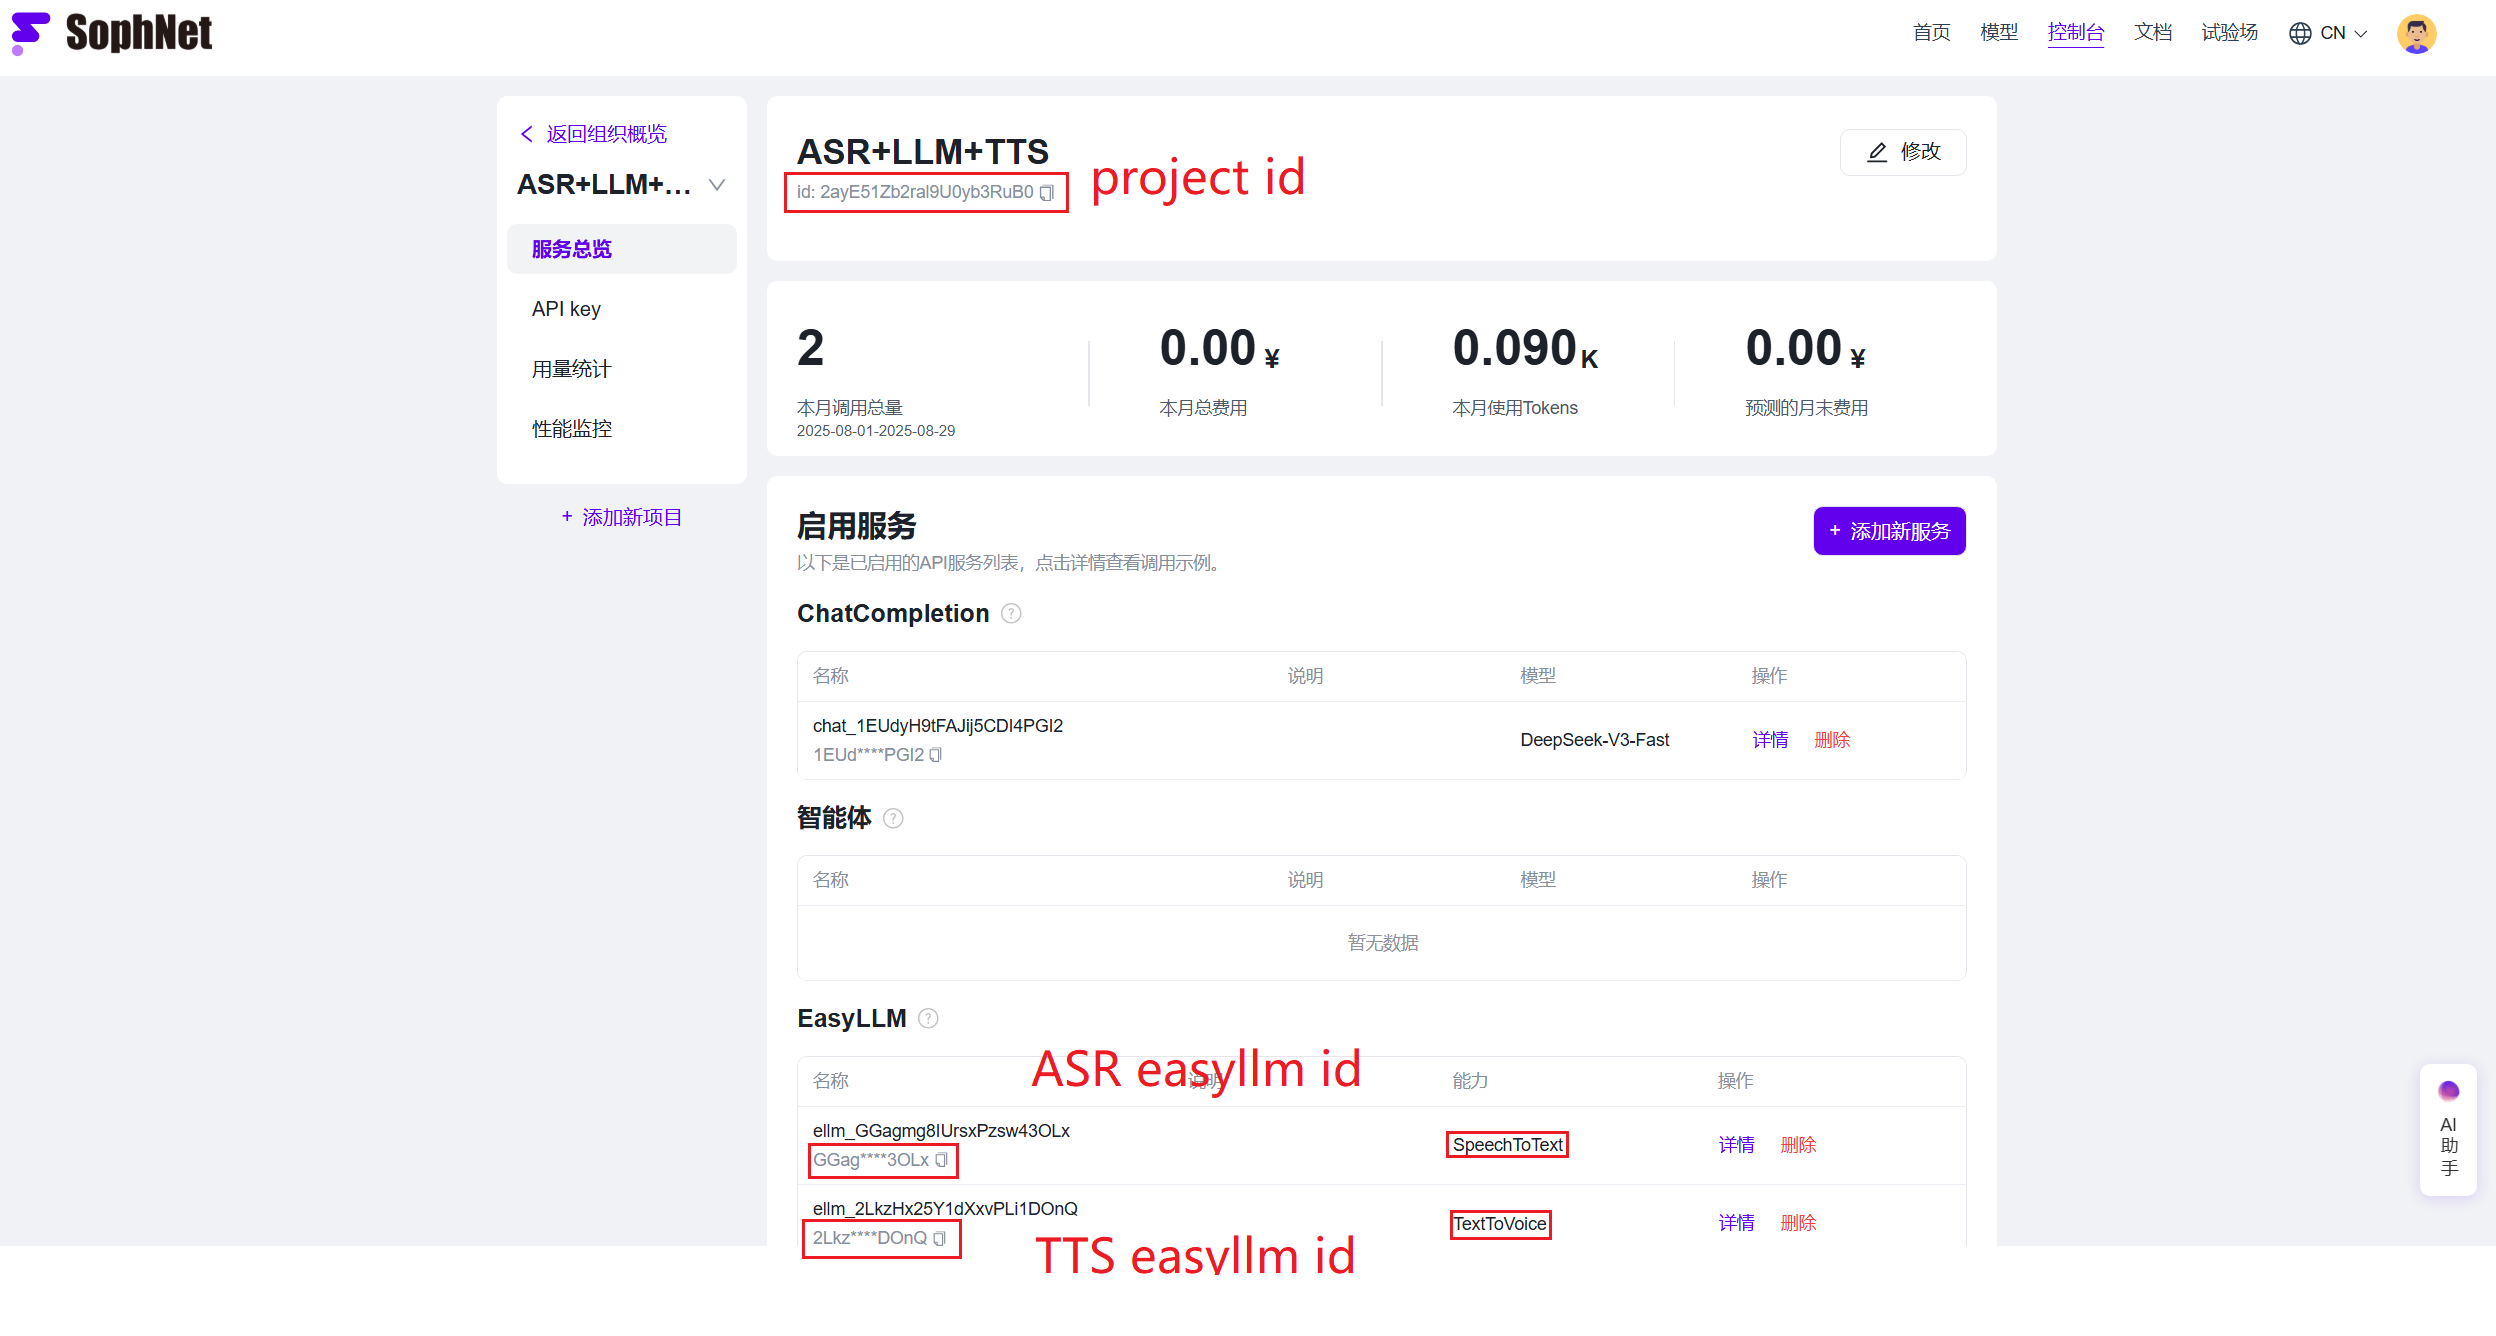This screenshot has width=2496, height=1336.
Task: Copy the TTS easyllm id 2Lkz****DOnQ
Action: 940,1238
